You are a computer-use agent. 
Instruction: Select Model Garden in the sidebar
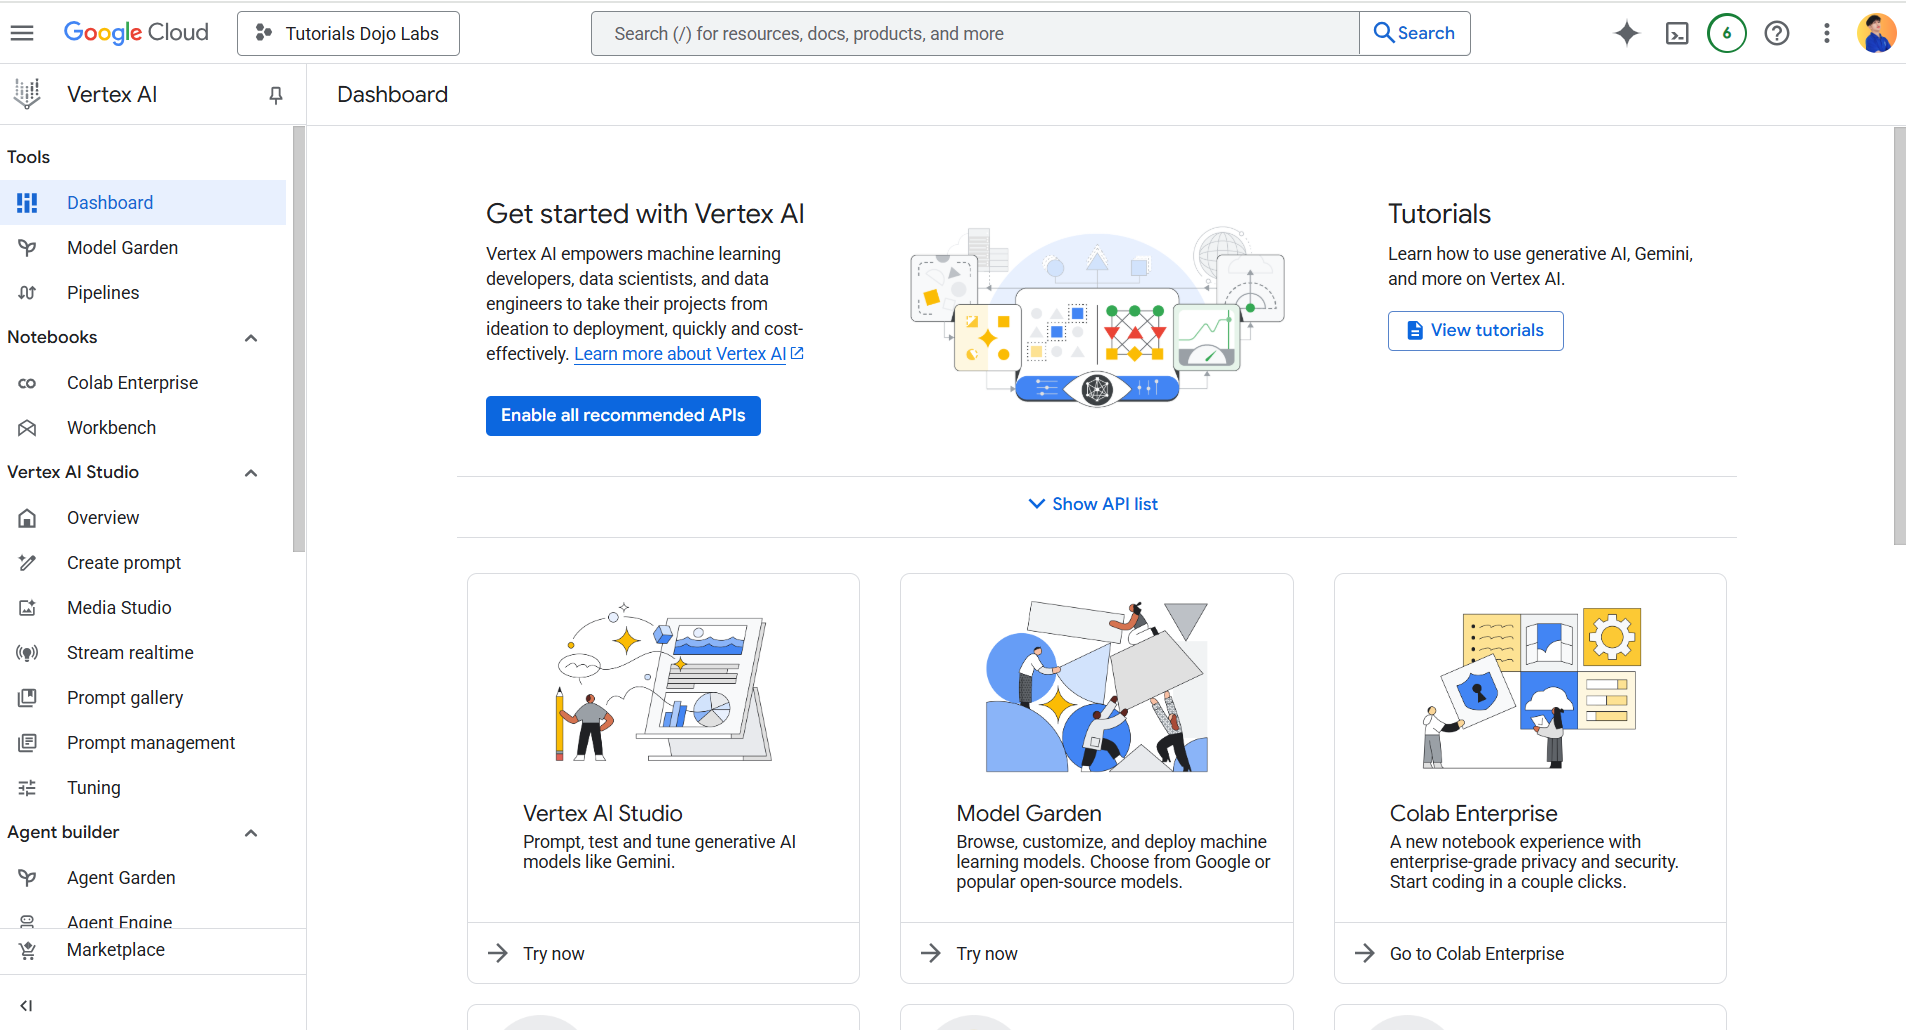122,248
